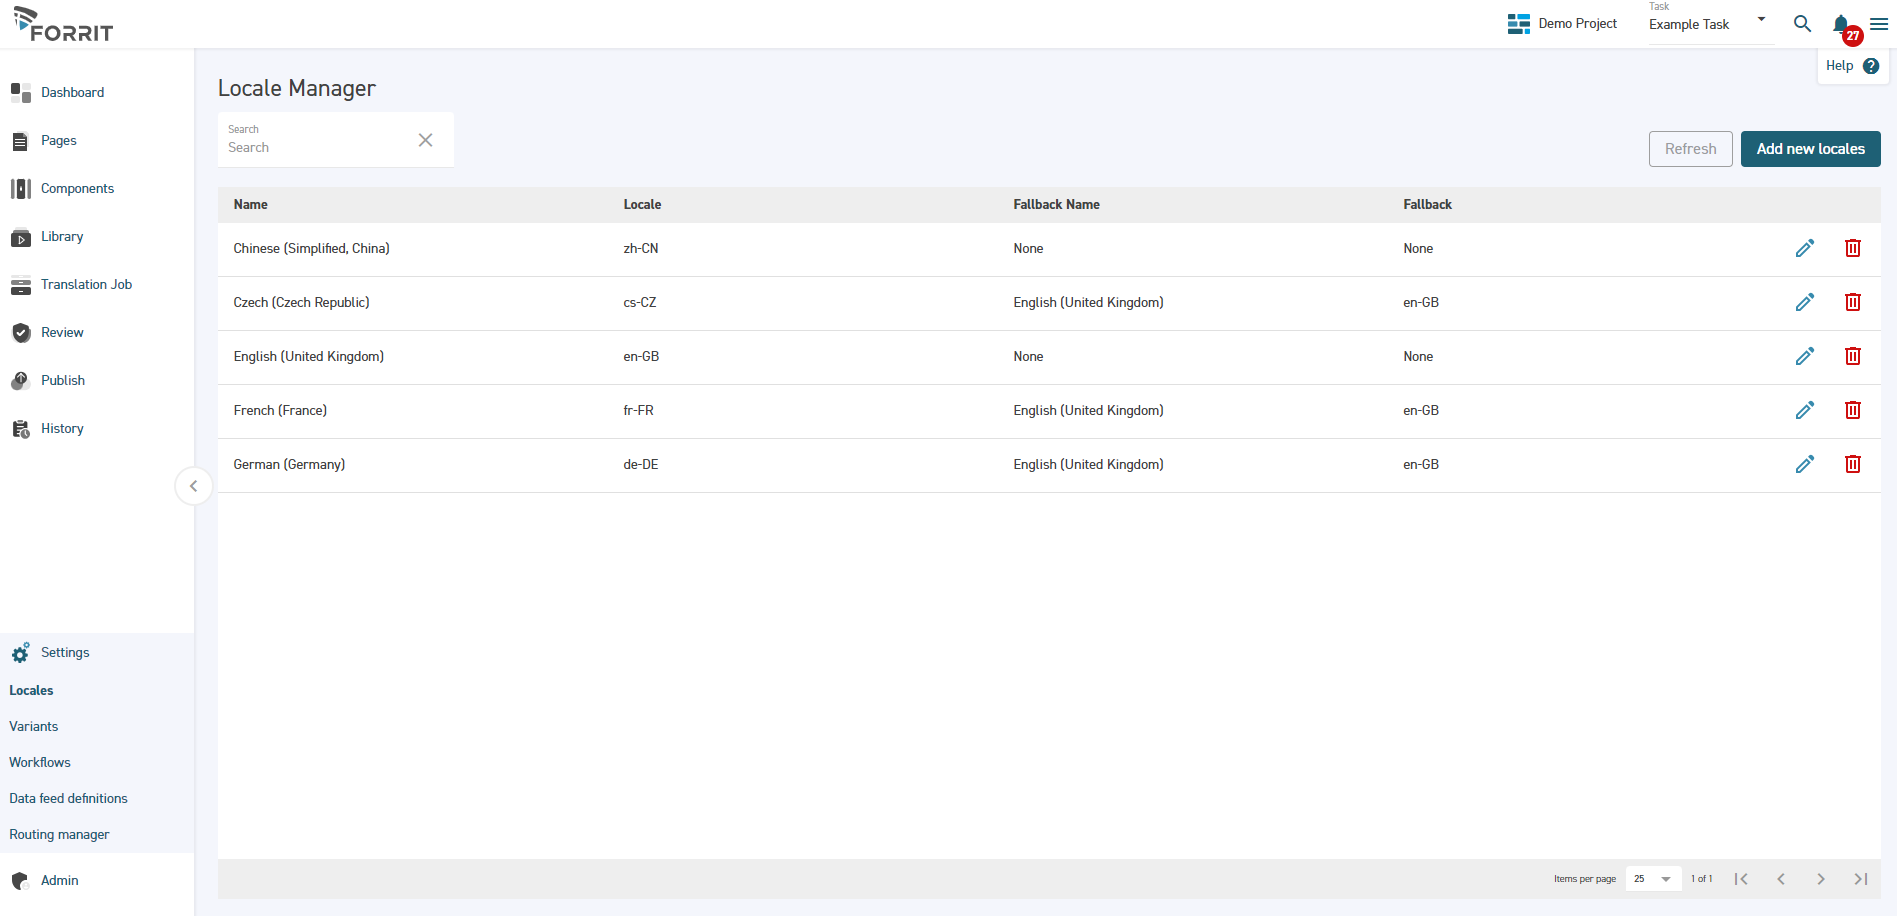Collapse the Settings section in sidebar
This screenshot has width=1897, height=916.
[x=65, y=653]
